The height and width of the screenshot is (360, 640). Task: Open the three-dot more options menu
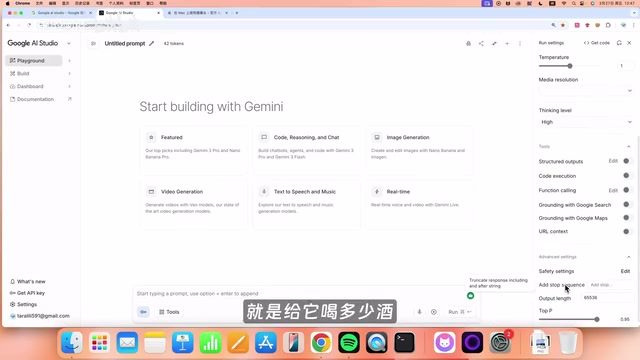[x=520, y=43]
